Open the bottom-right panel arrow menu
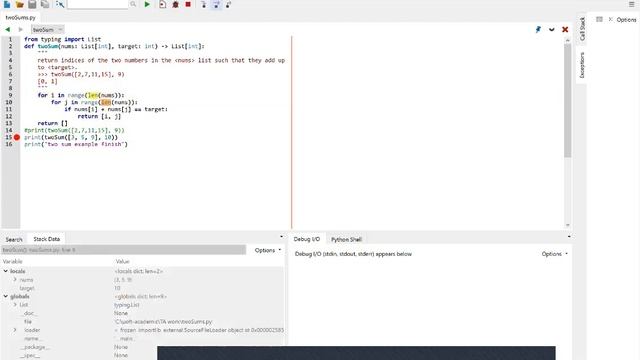The width and height of the screenshot is (640, 360). tap(569, 236)
